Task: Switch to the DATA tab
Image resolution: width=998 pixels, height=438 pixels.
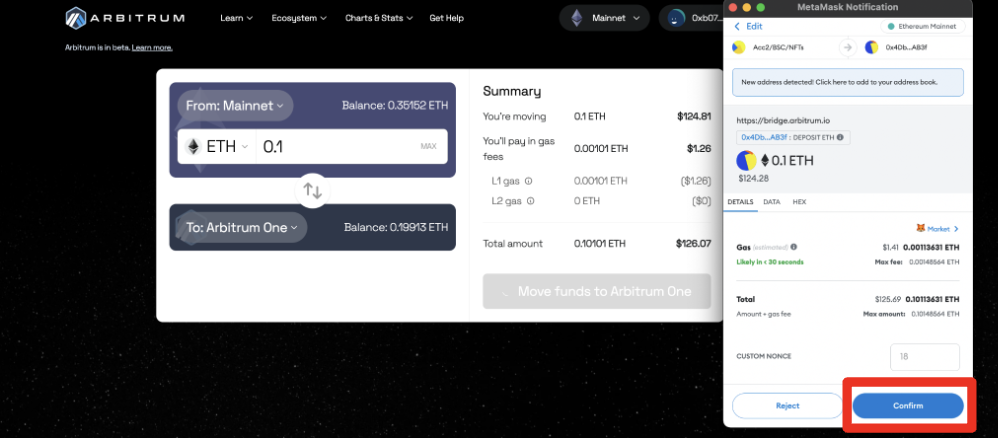Action: pyautogui.click(x=771, y=202)
